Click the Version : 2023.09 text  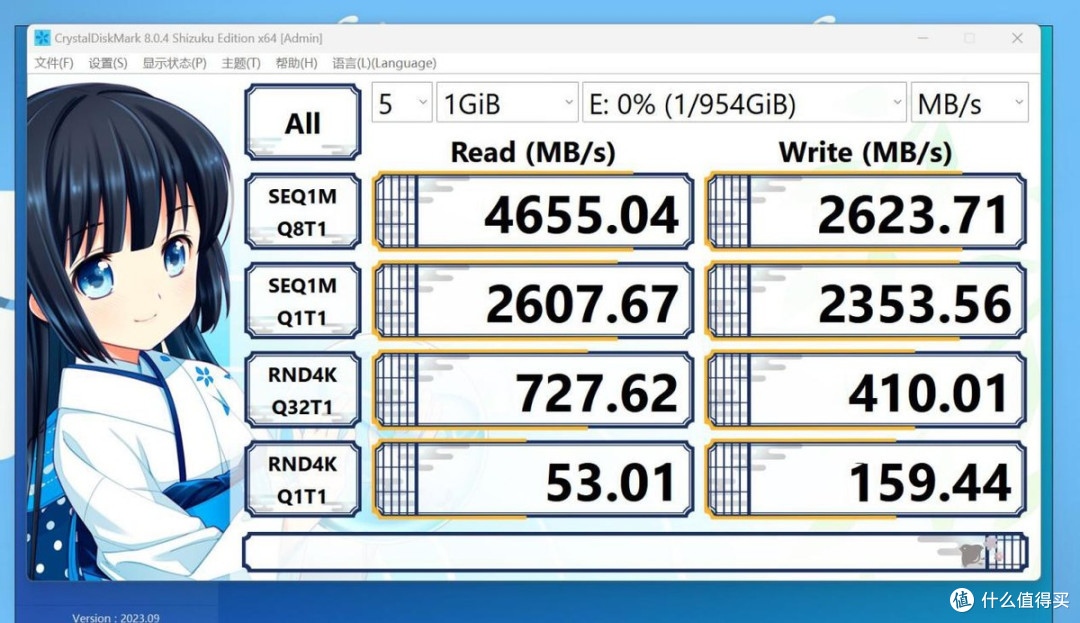pyautogui.click(x=116, y=617)
